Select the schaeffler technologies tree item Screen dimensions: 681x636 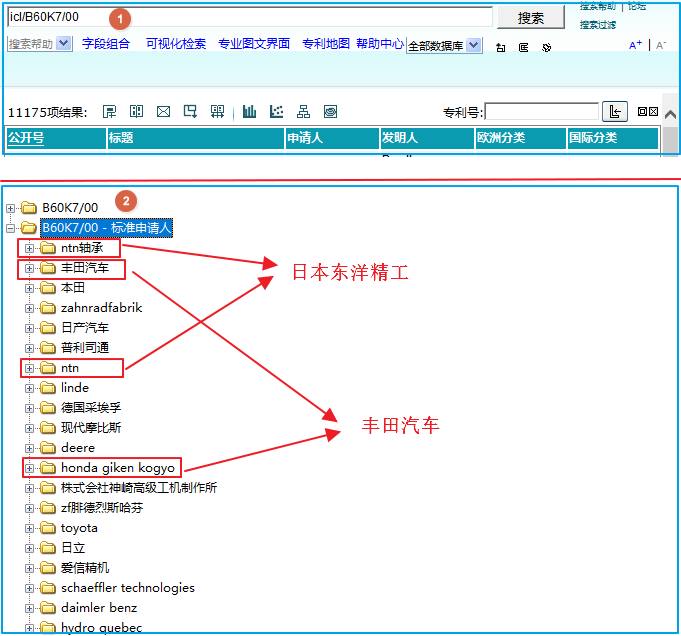point(127,588)
